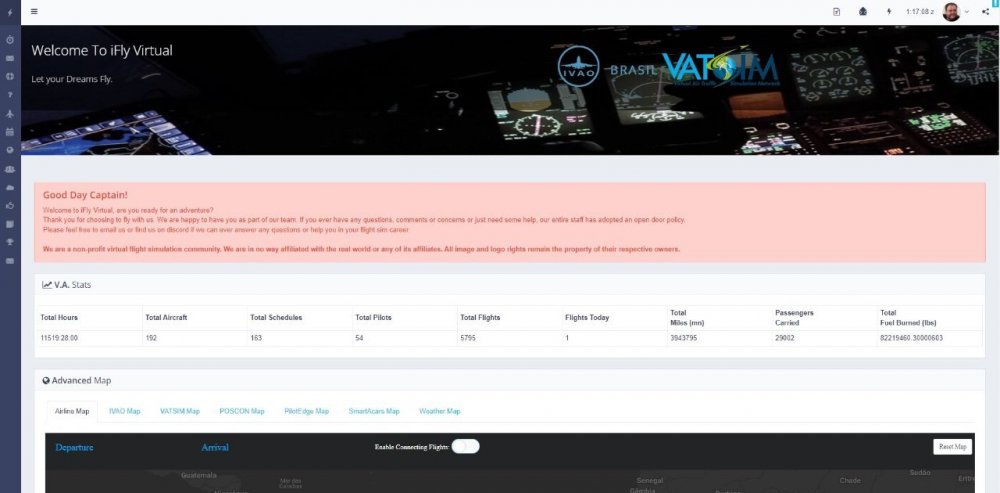Toggle Enable Connecting Flights switch
The width and height of the screenshot is (1000, 493).
coord(465,447)
